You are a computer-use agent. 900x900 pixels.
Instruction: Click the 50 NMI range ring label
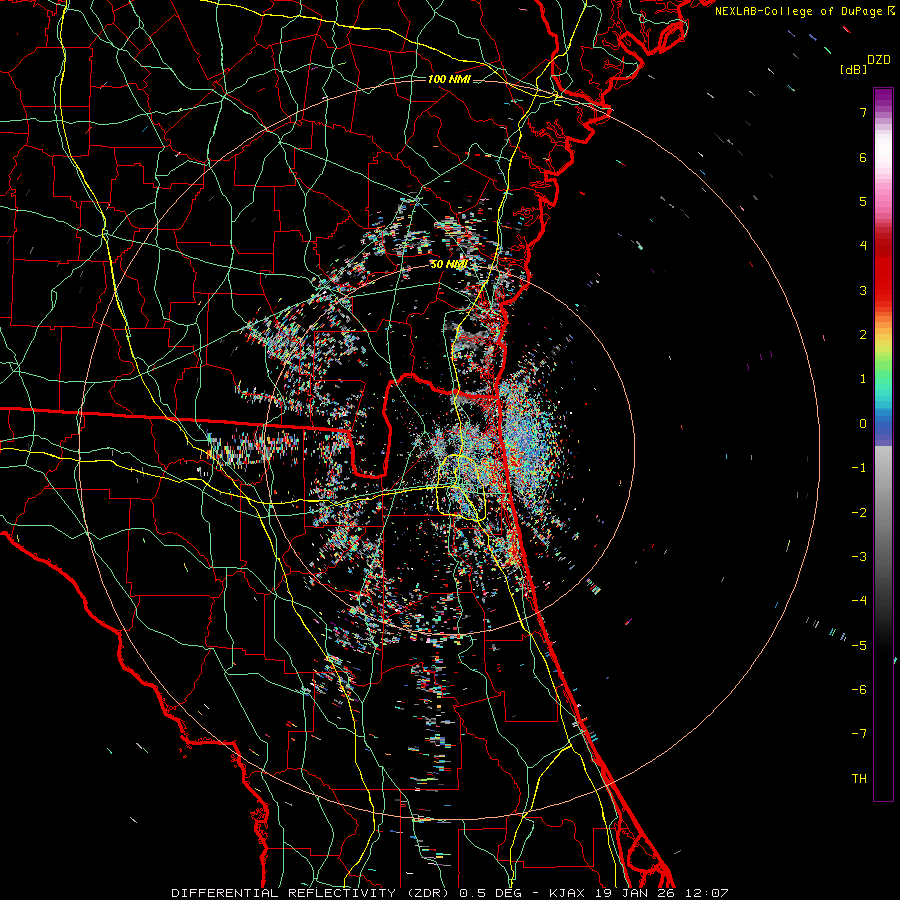pyautogui.click(x=448, y=264)
